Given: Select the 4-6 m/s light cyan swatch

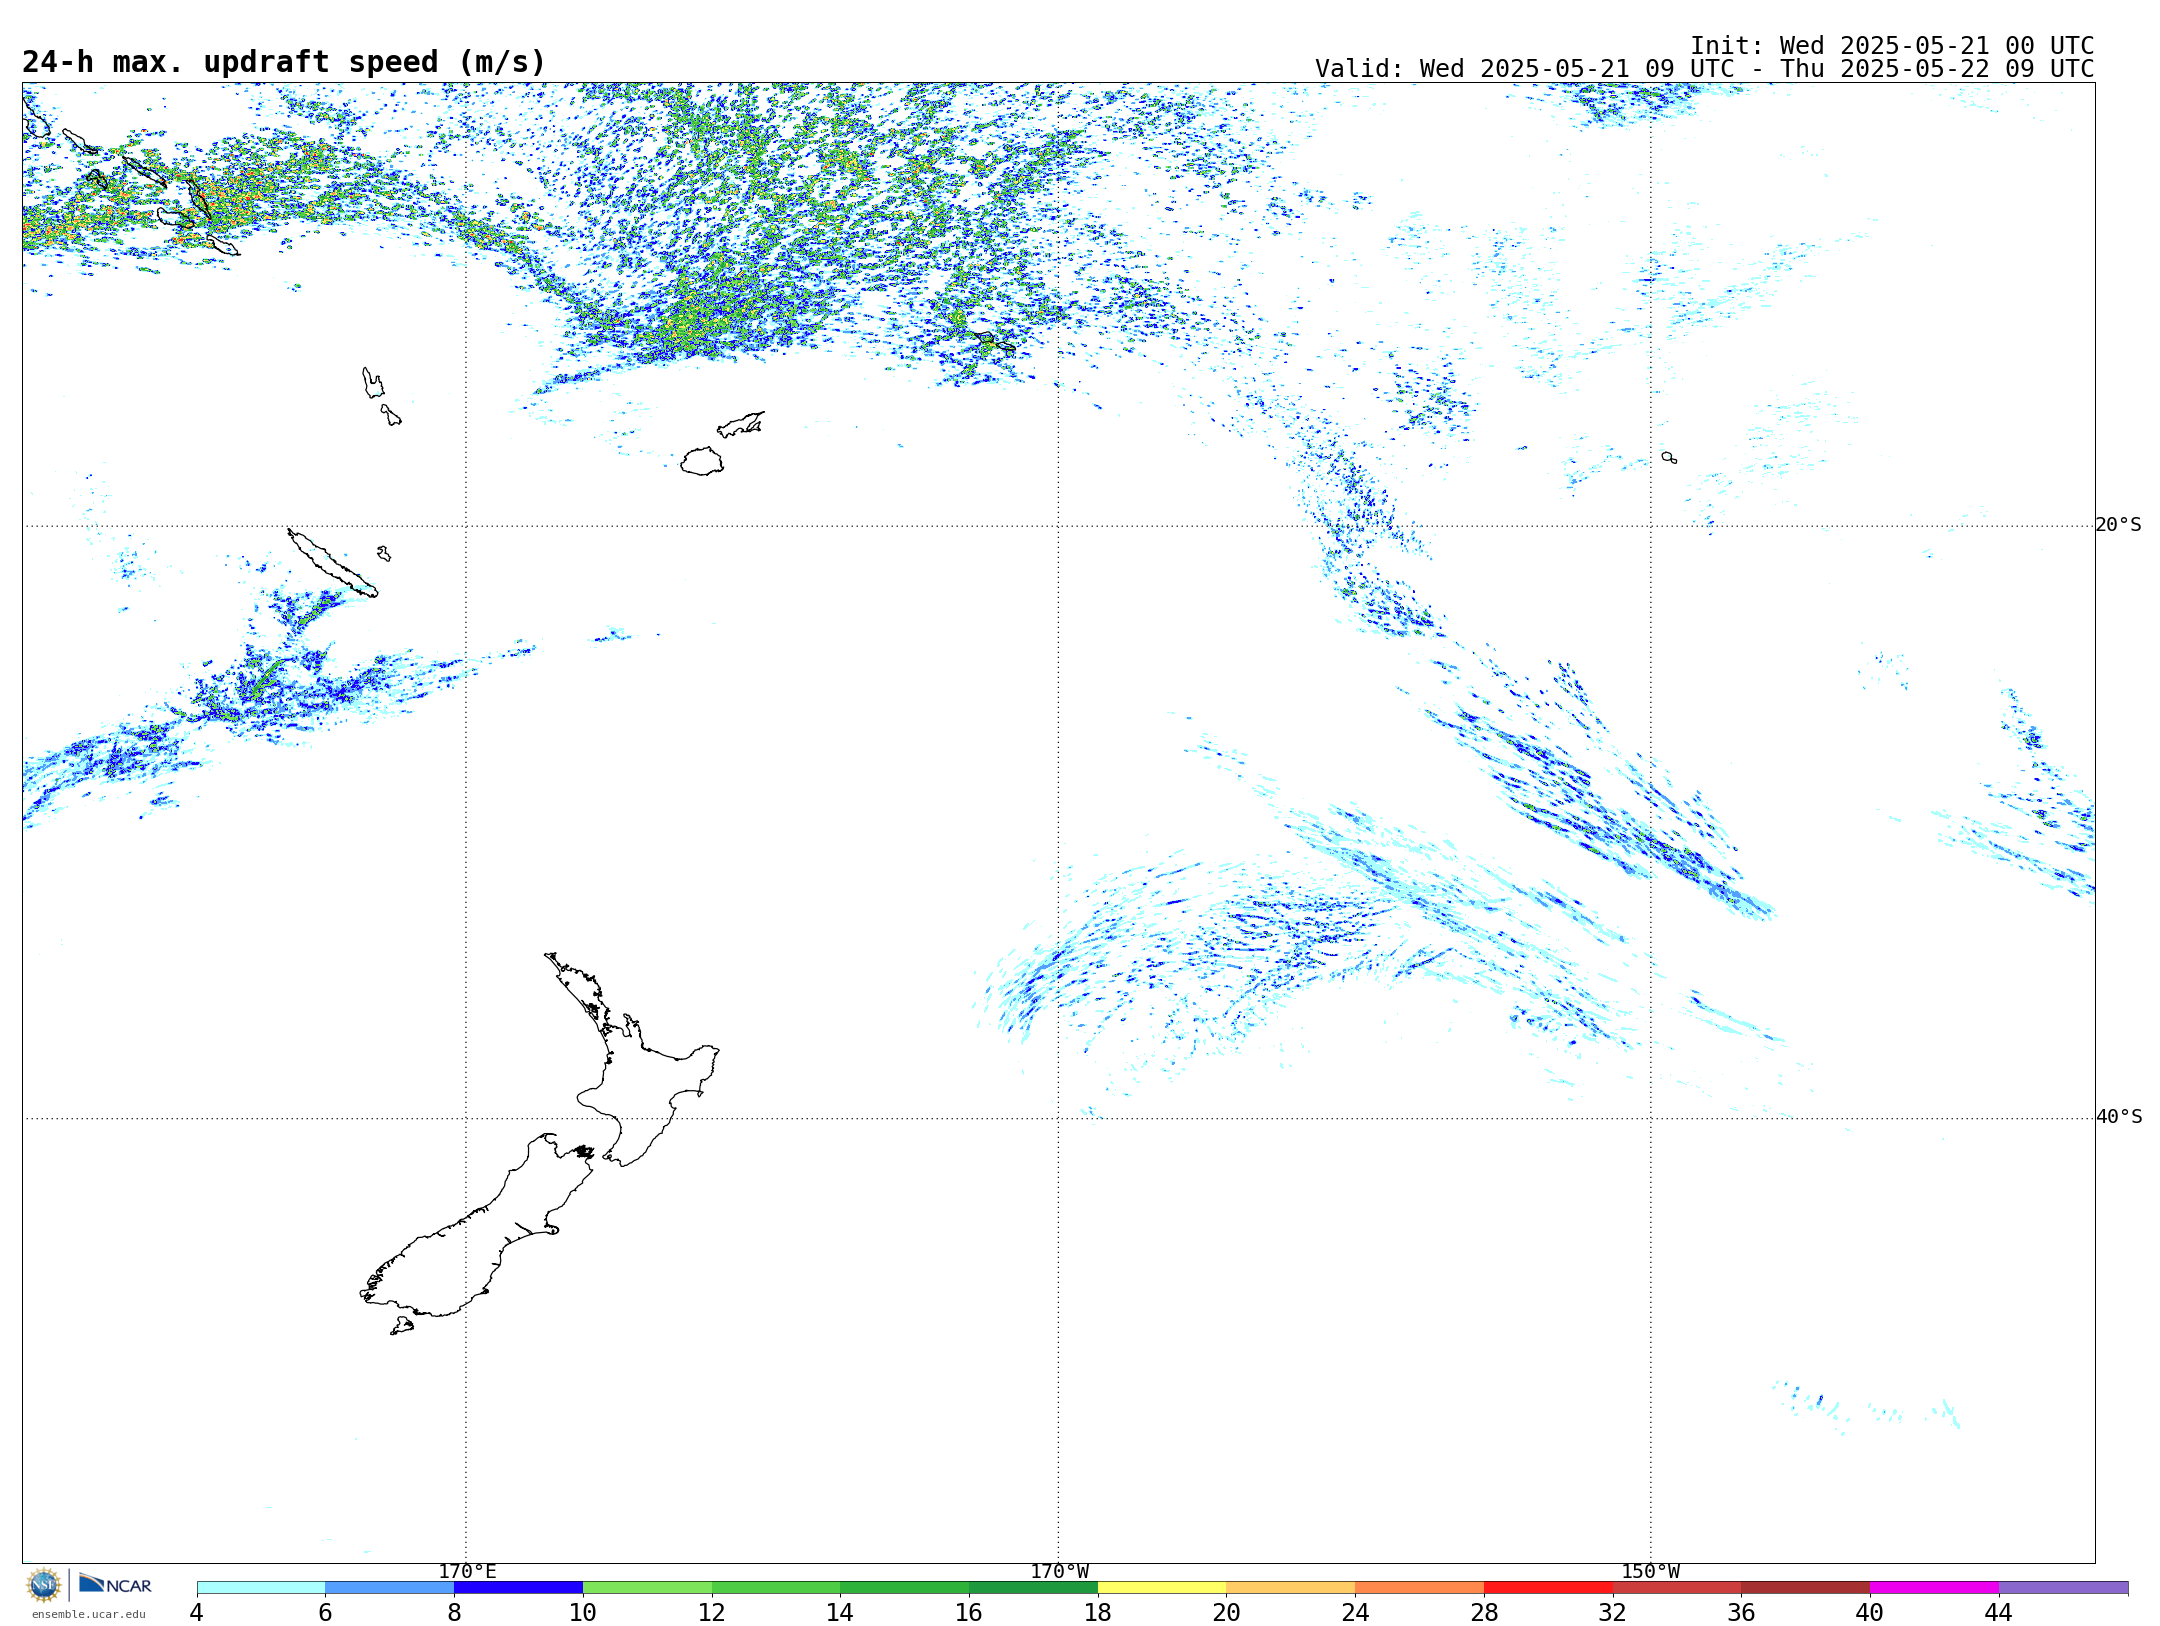Looking at the screenshot, I should point(261,1587).
